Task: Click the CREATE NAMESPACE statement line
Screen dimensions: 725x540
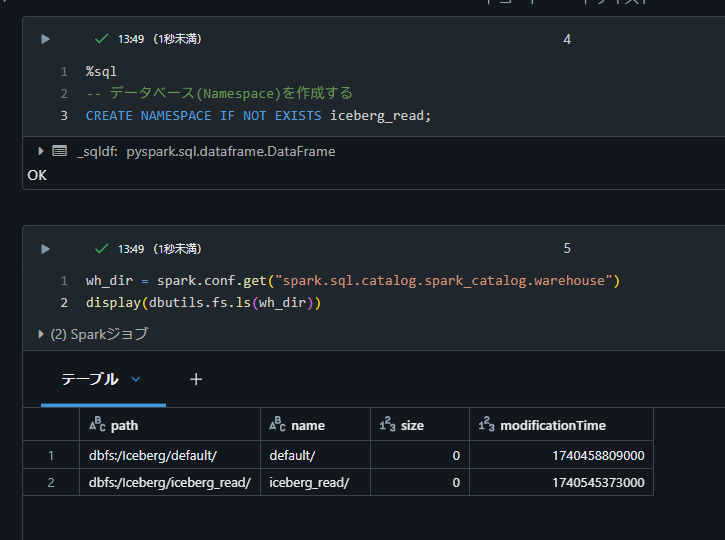Action: [258, 116]
